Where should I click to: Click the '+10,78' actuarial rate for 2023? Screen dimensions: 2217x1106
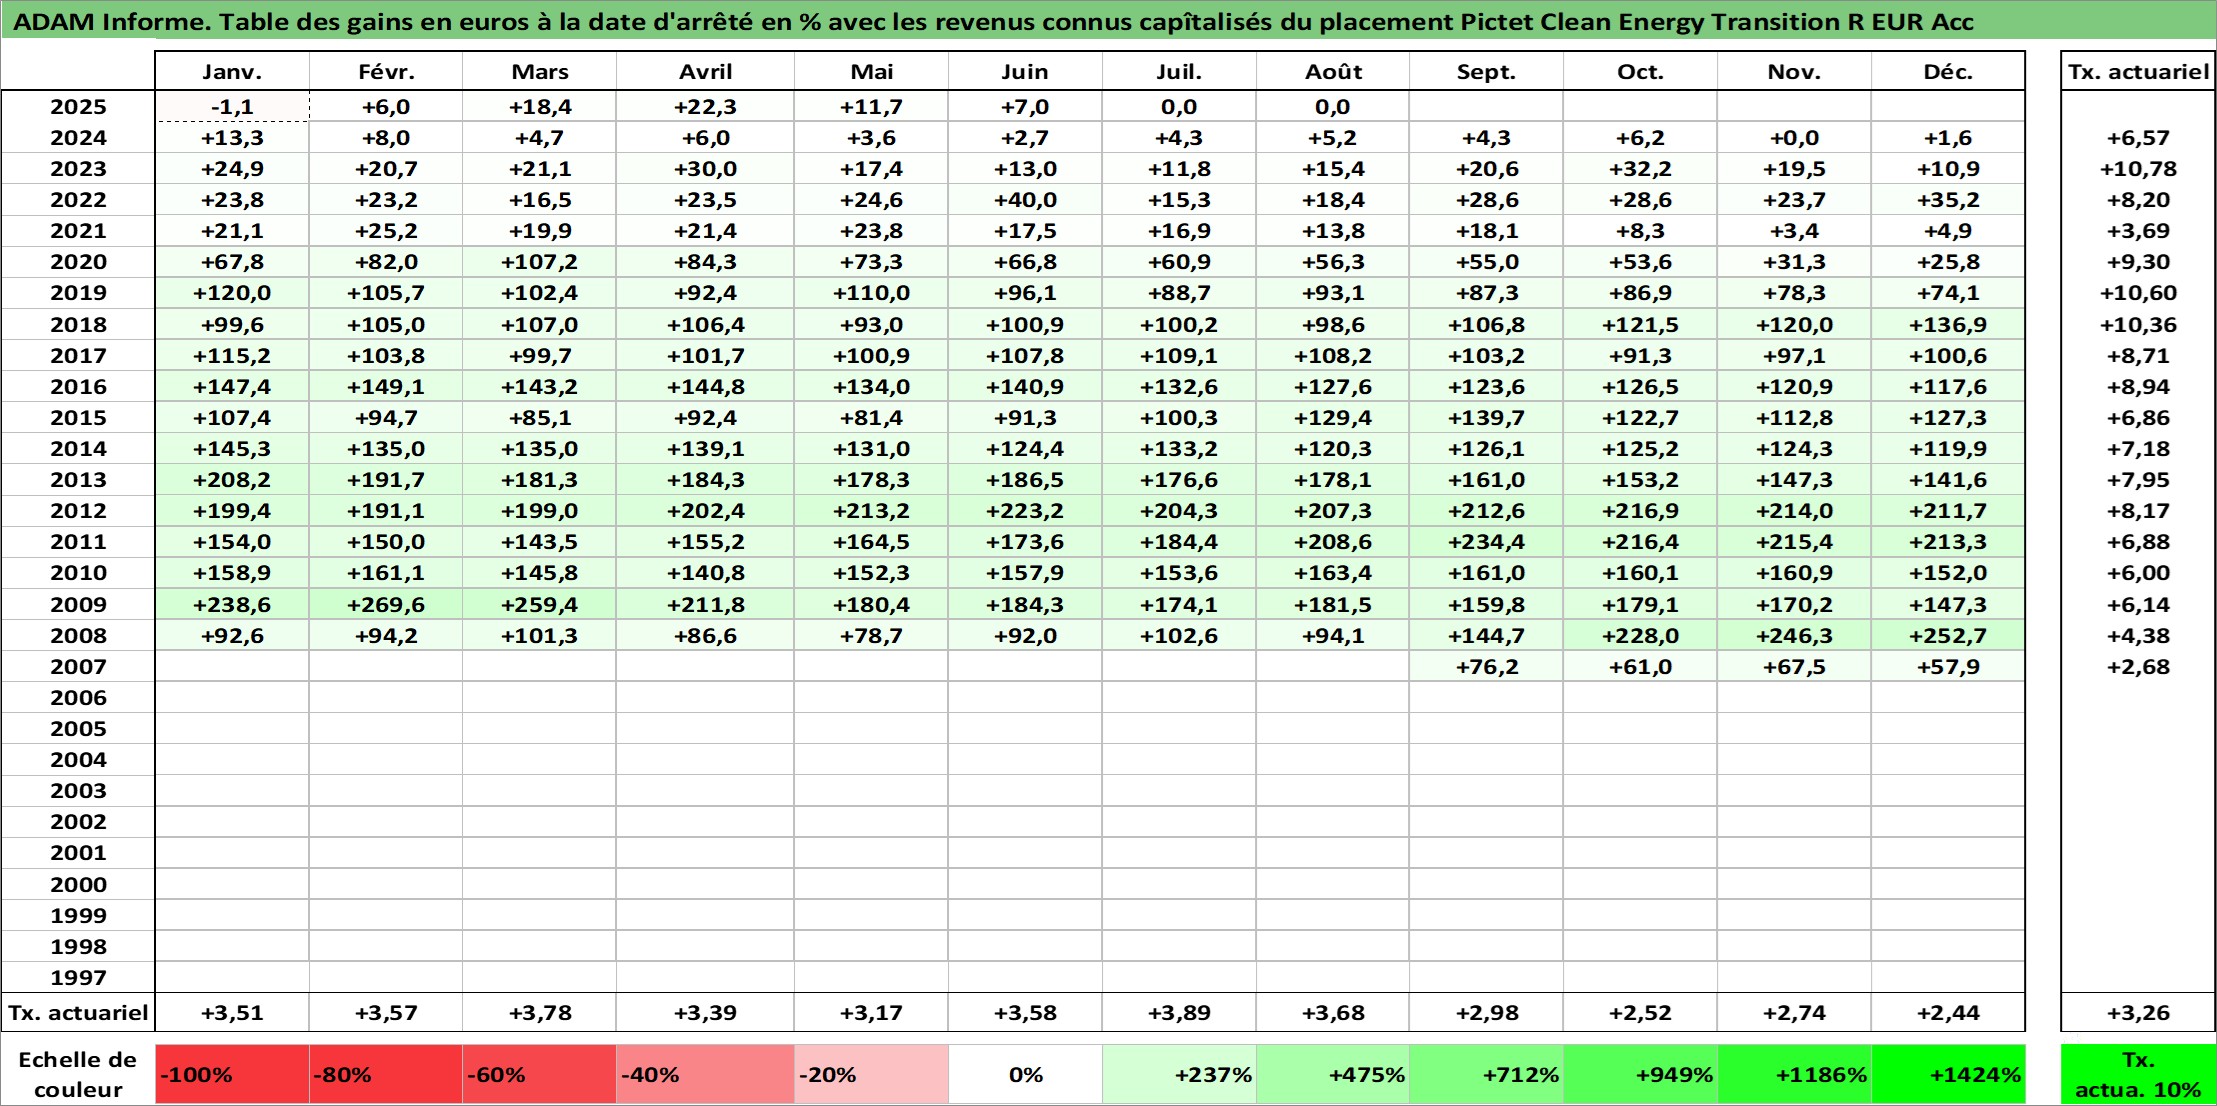[x=2138, y=169]
